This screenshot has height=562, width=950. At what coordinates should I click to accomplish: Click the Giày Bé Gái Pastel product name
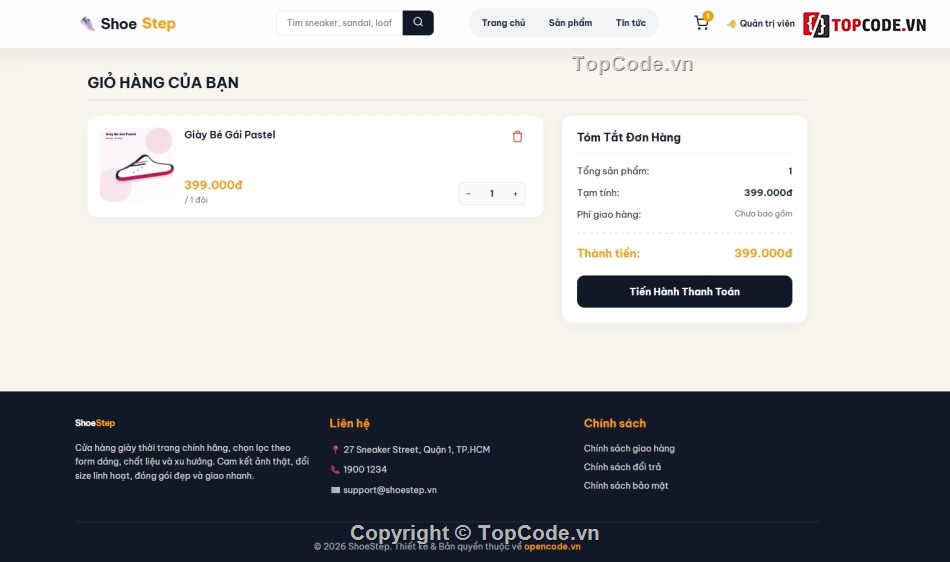point(230,134)
